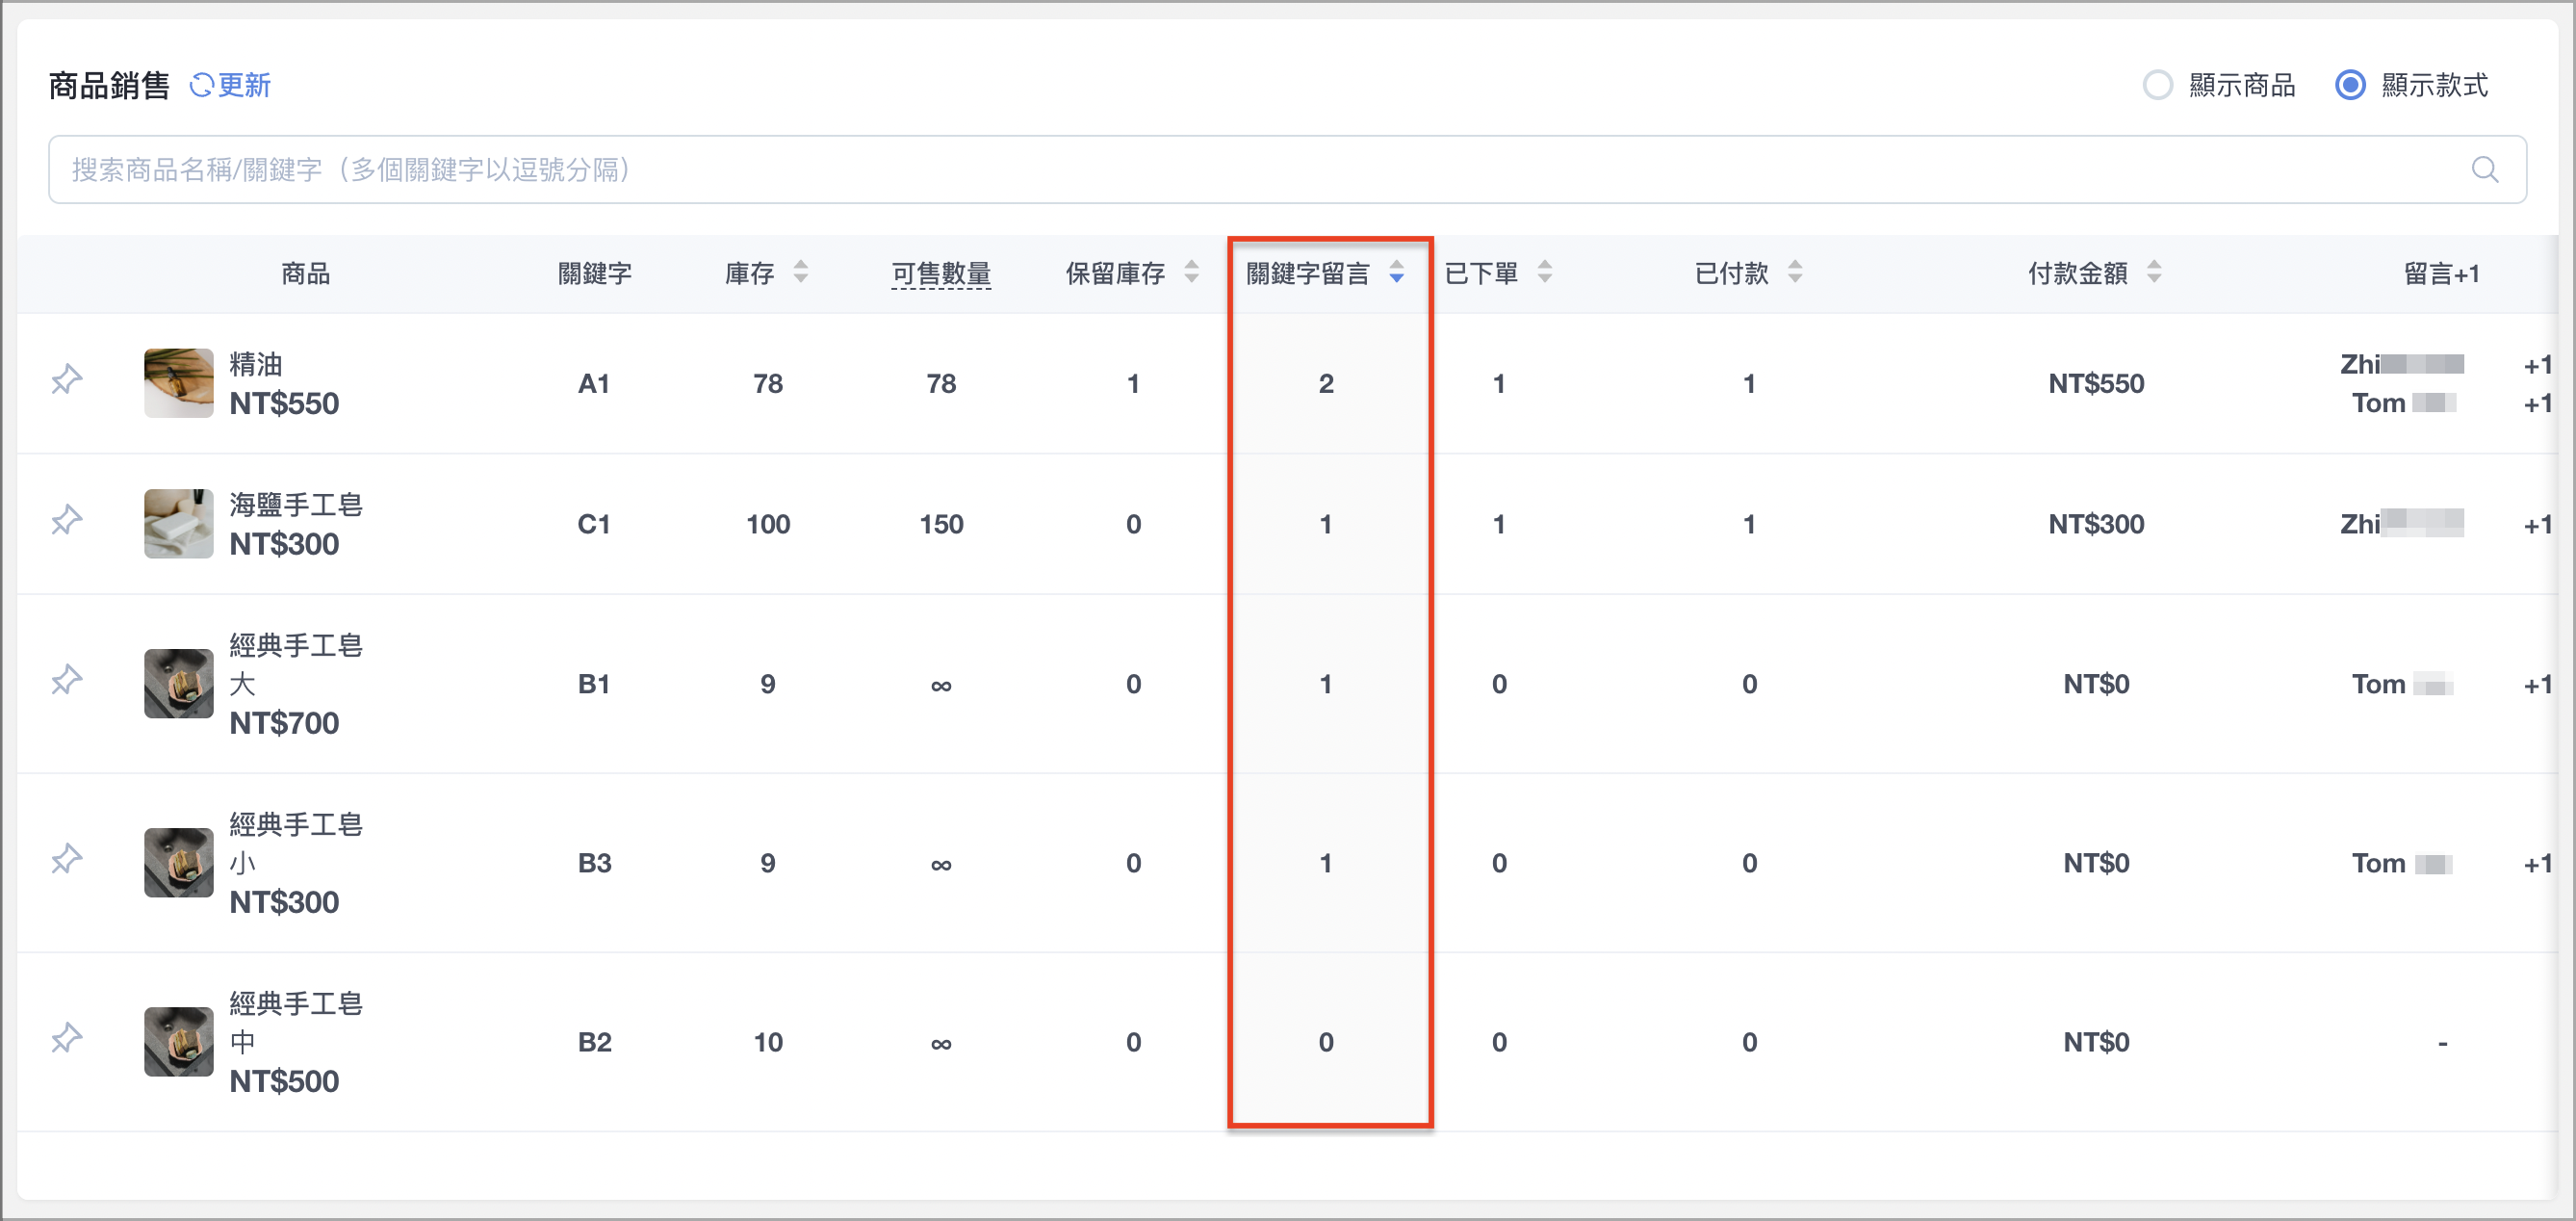Click keyword A1 cell
Image resolution: width=2576 pixels, height=1221 pixels.
(593, 383)
